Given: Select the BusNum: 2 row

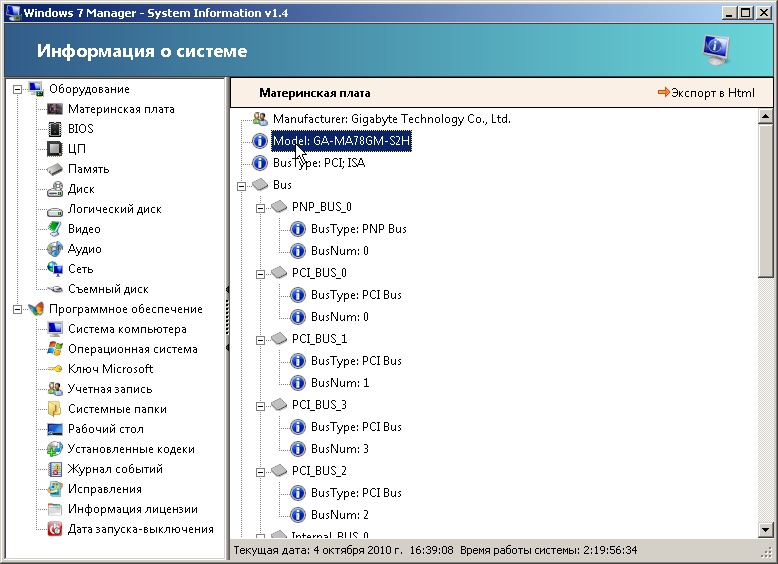Looking at the screenshot, I should click(340, 515).
